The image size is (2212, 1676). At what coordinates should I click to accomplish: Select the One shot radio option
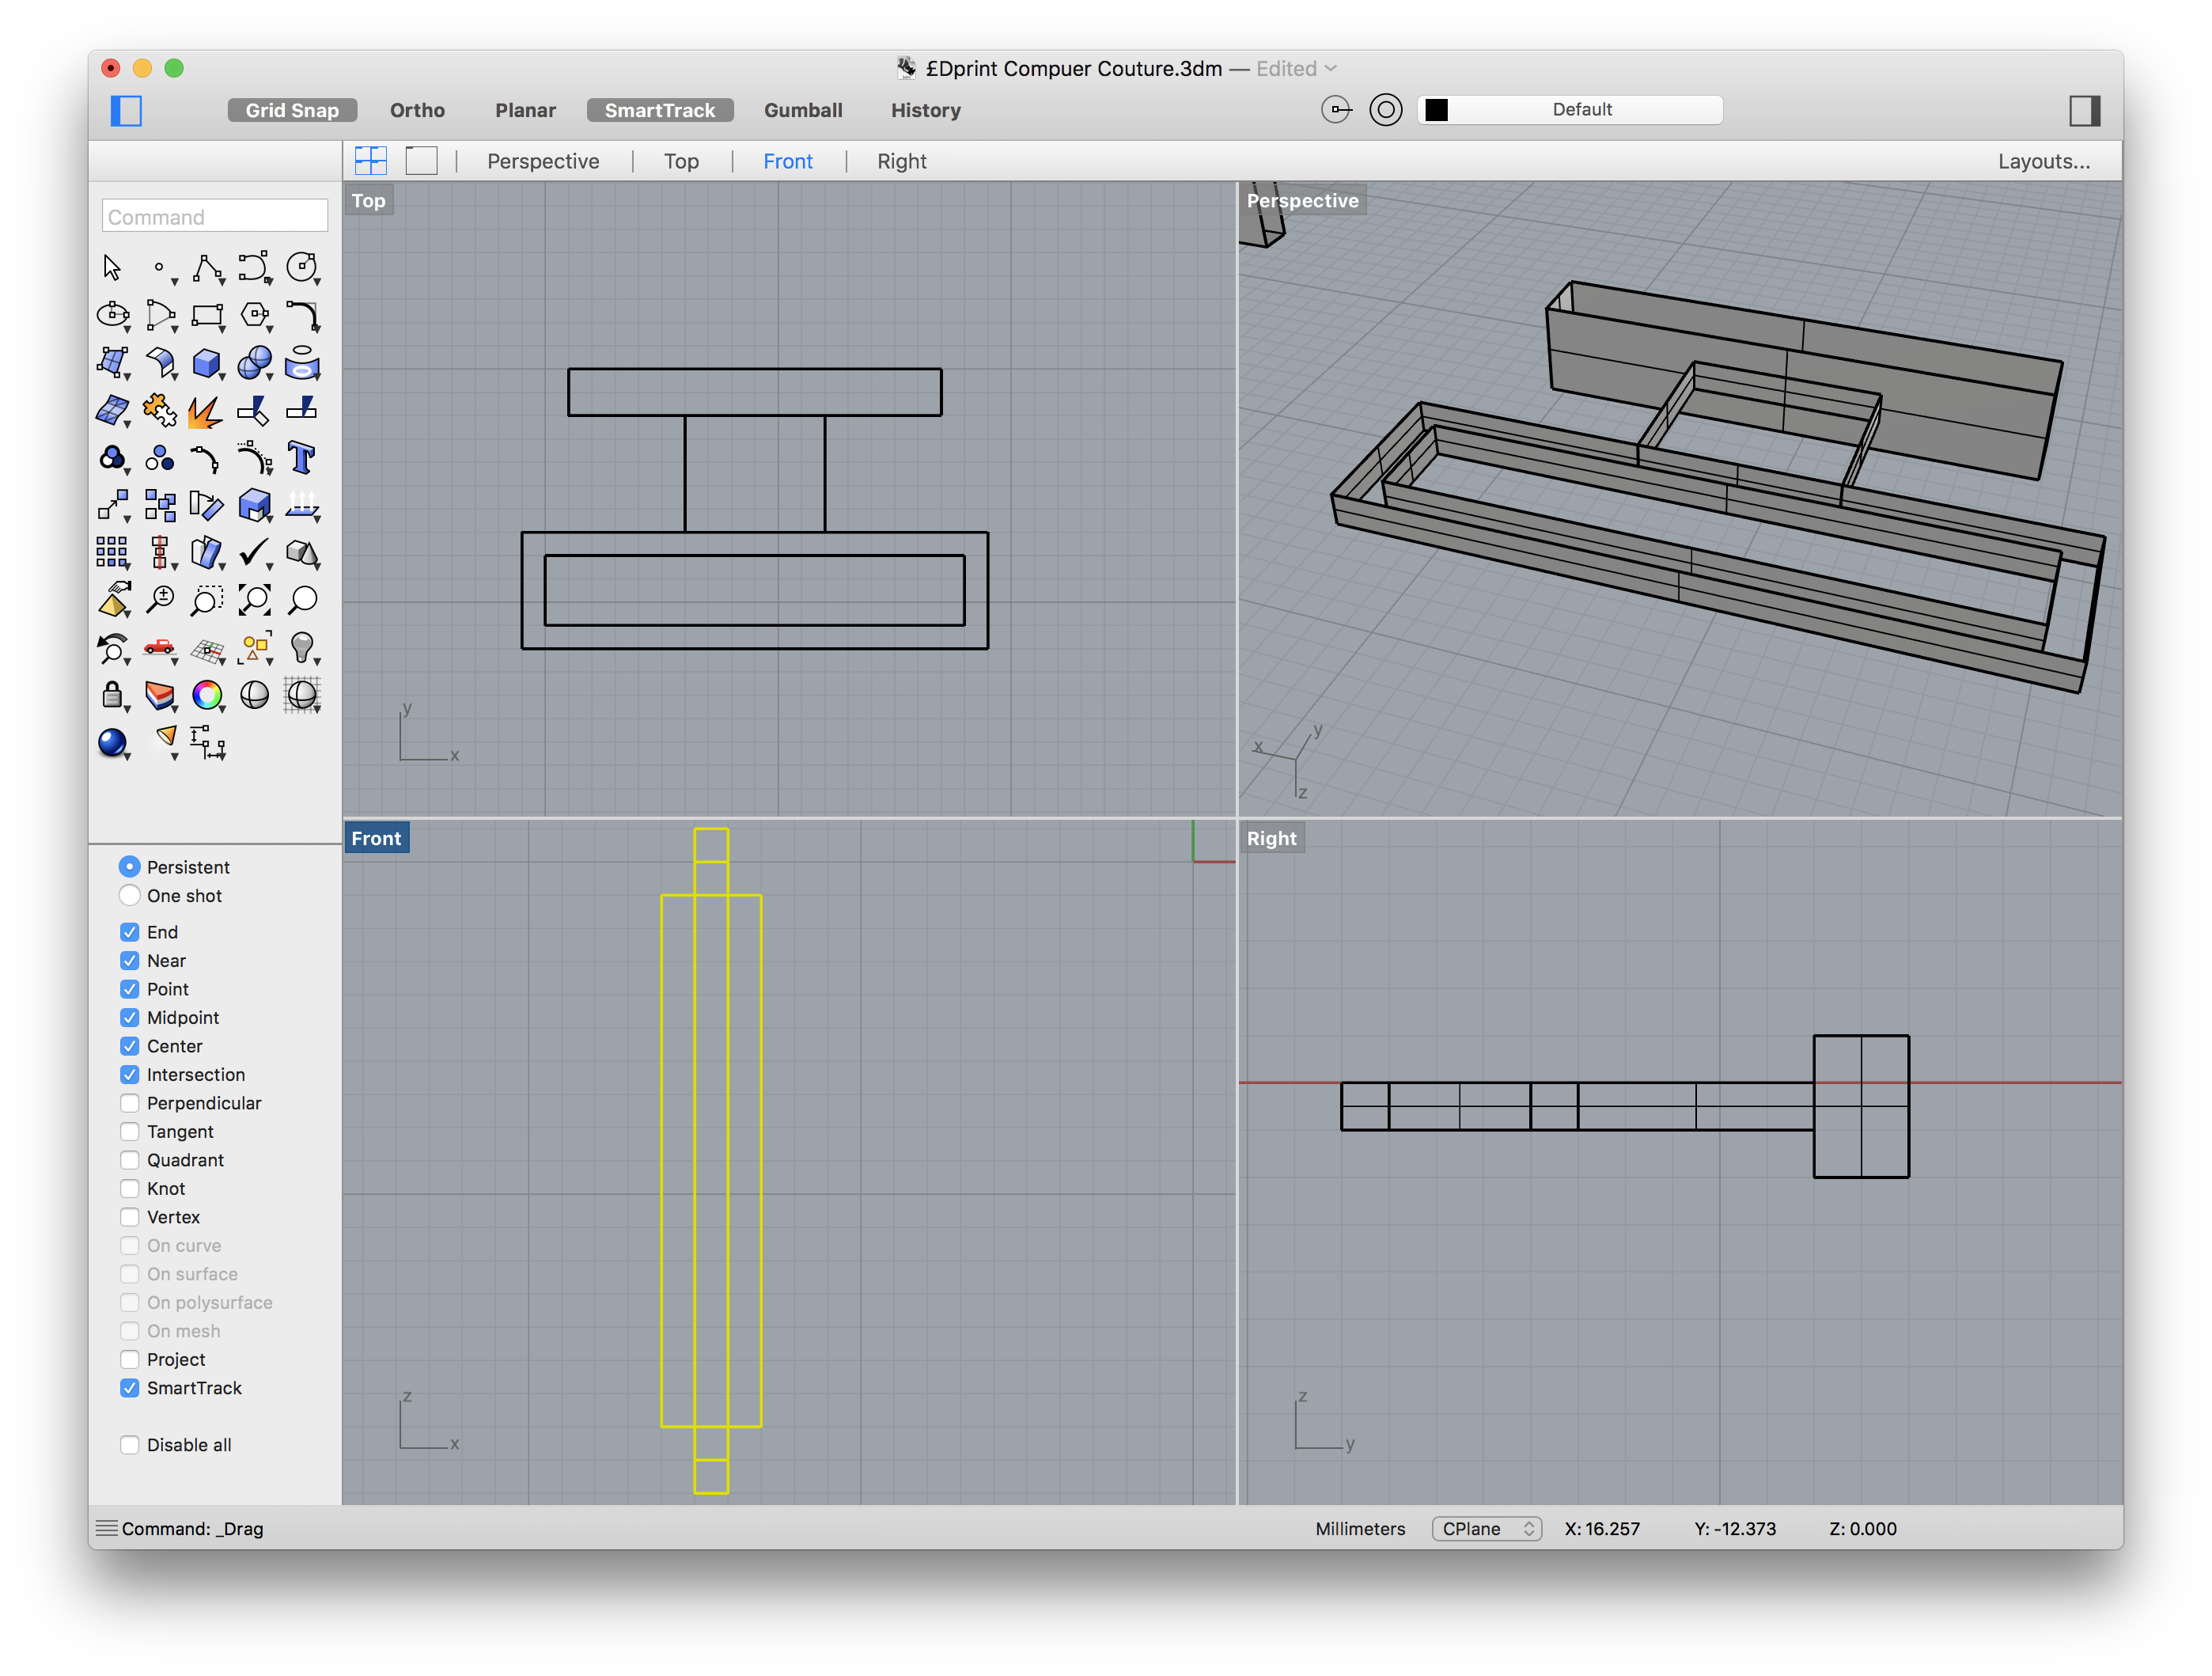coord(130,895)
